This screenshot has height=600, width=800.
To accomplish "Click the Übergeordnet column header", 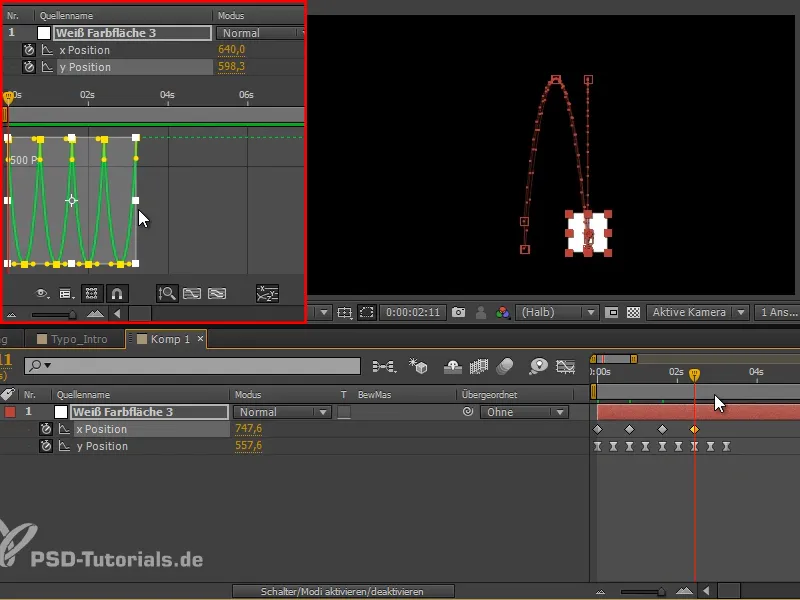I will coord(489,394).
